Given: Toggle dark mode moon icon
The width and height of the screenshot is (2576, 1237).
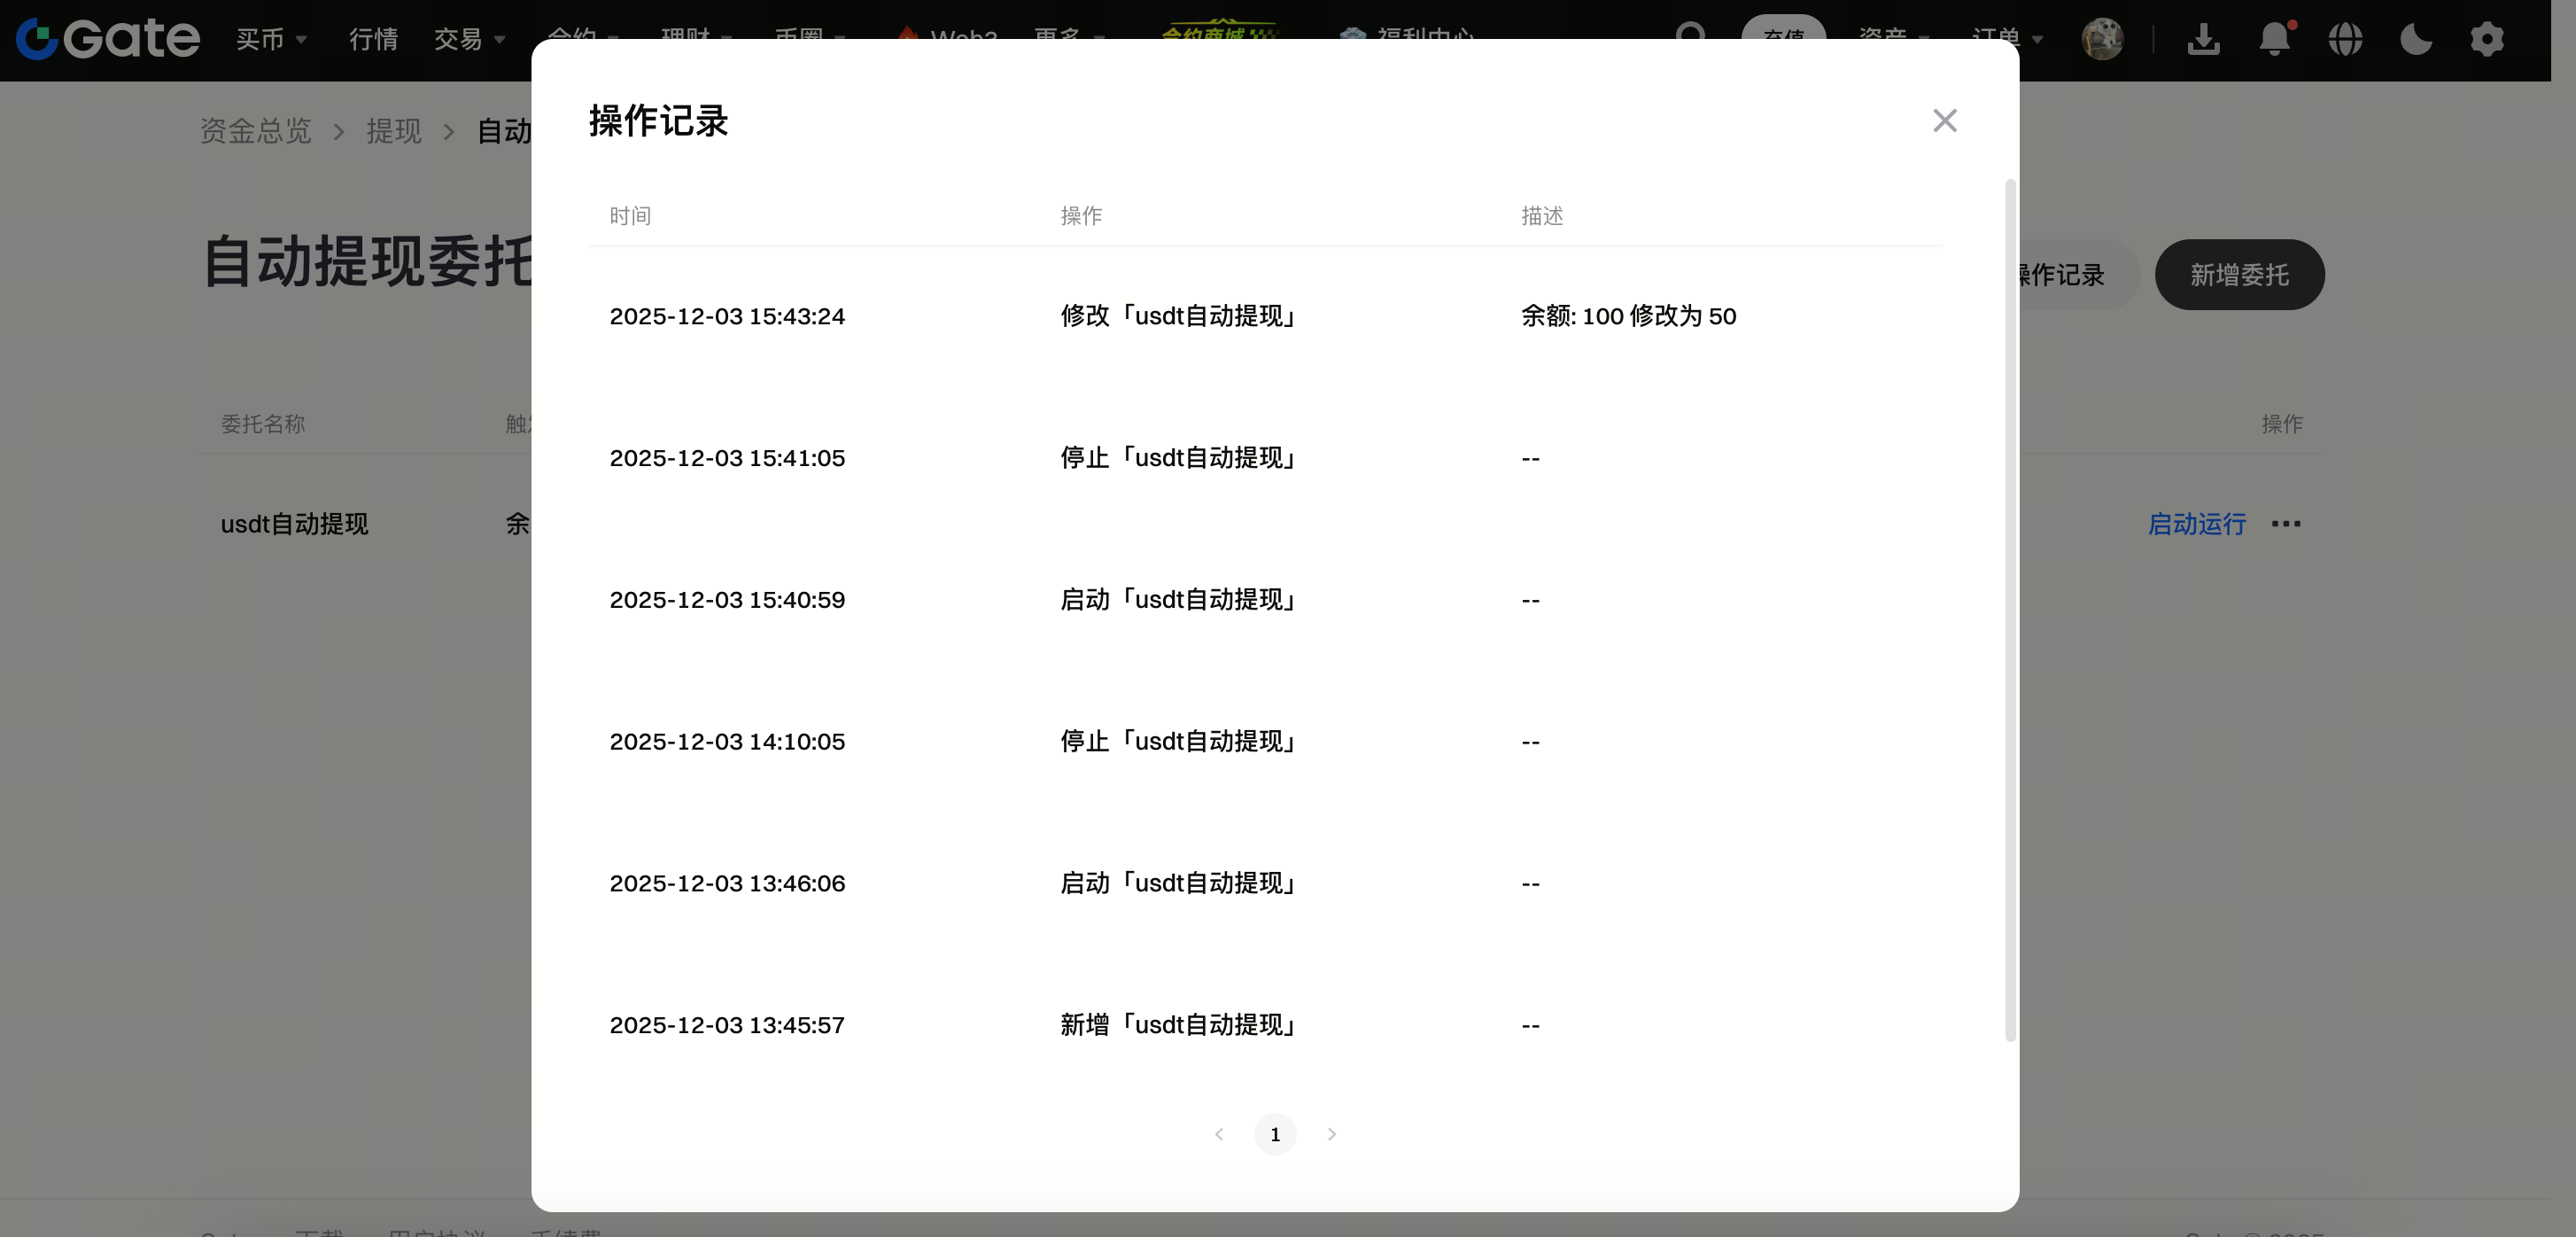Looking at the screenshot, I should click(x=2416, y=39).
